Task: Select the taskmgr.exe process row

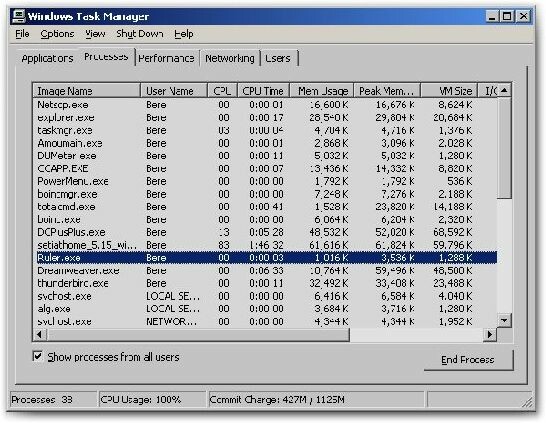Action: pyautogui.click(x=265, y=130)
